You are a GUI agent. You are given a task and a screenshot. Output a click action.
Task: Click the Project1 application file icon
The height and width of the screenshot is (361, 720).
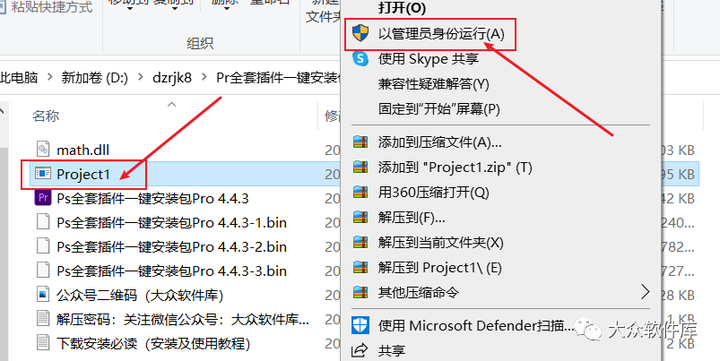43,174
